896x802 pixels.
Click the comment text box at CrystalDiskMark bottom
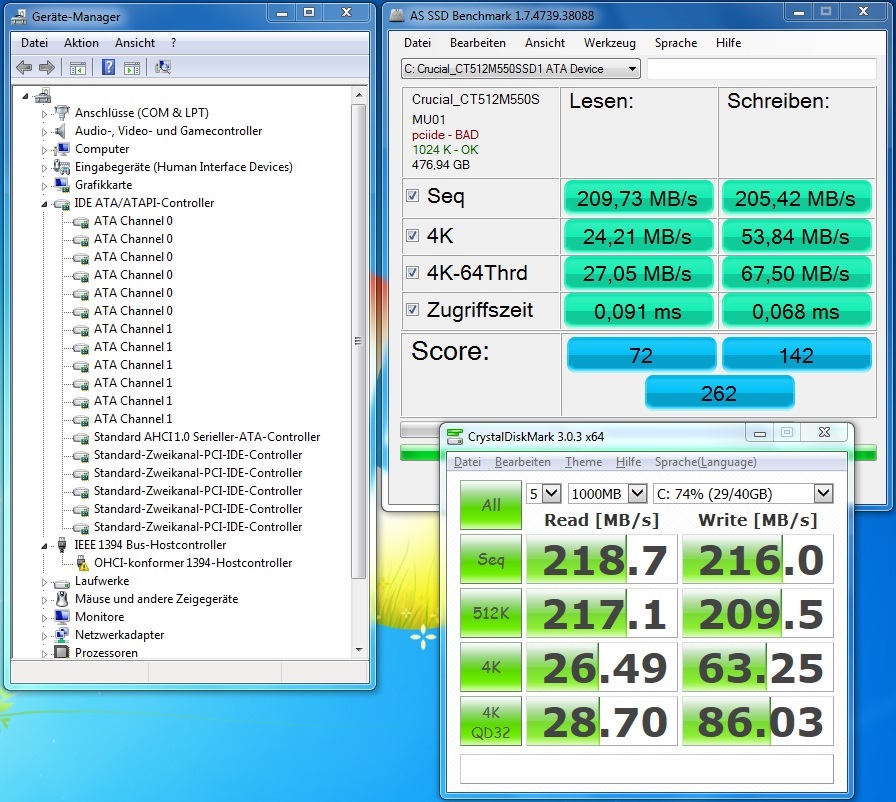(x=646, y=768)
